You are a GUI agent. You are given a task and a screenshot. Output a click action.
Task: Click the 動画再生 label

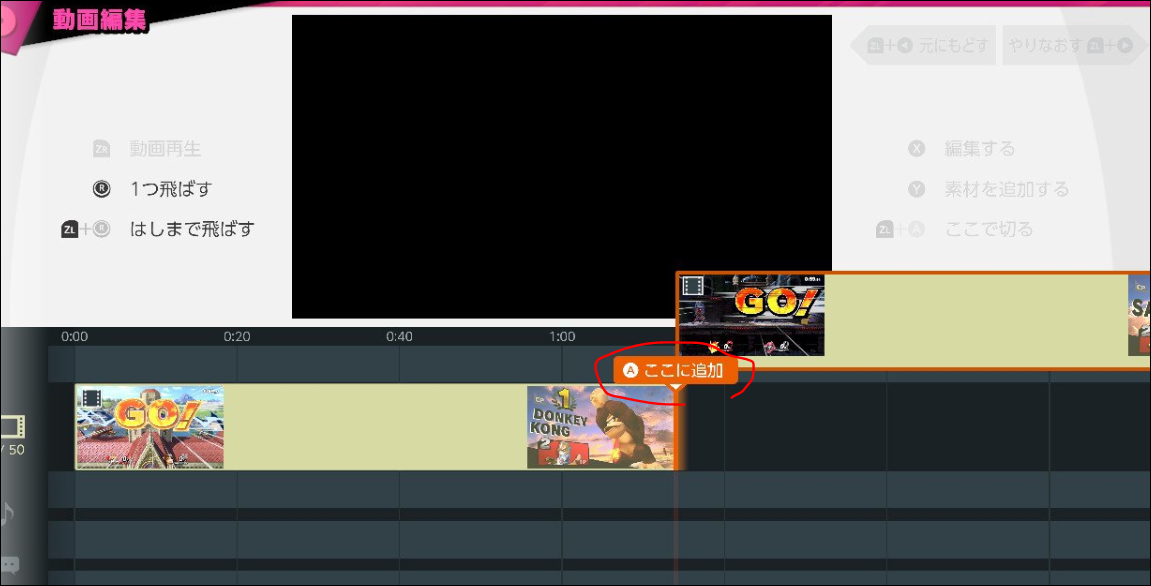(165, 149)
